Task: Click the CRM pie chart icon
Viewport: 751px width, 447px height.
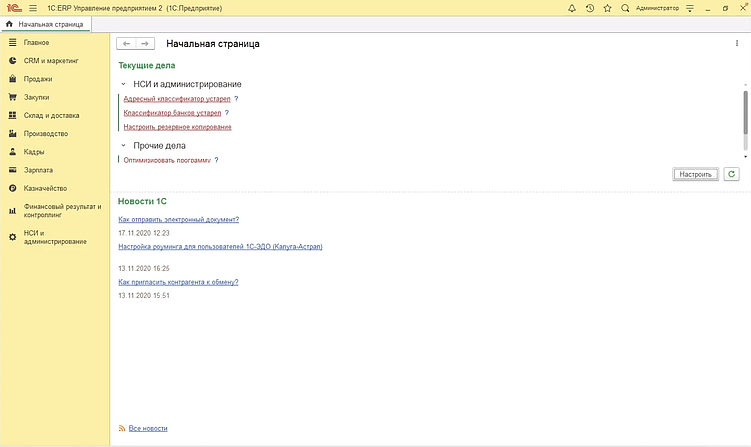Action: pyautogui.click(x=13, y=61)
